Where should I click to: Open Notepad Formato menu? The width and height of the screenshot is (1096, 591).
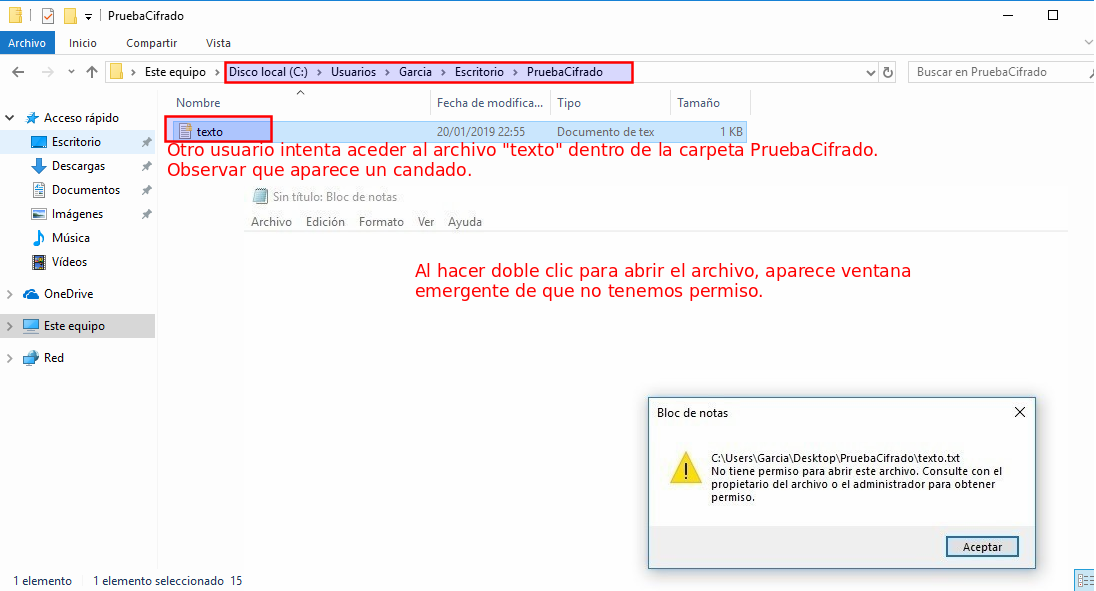pos(381,222)
